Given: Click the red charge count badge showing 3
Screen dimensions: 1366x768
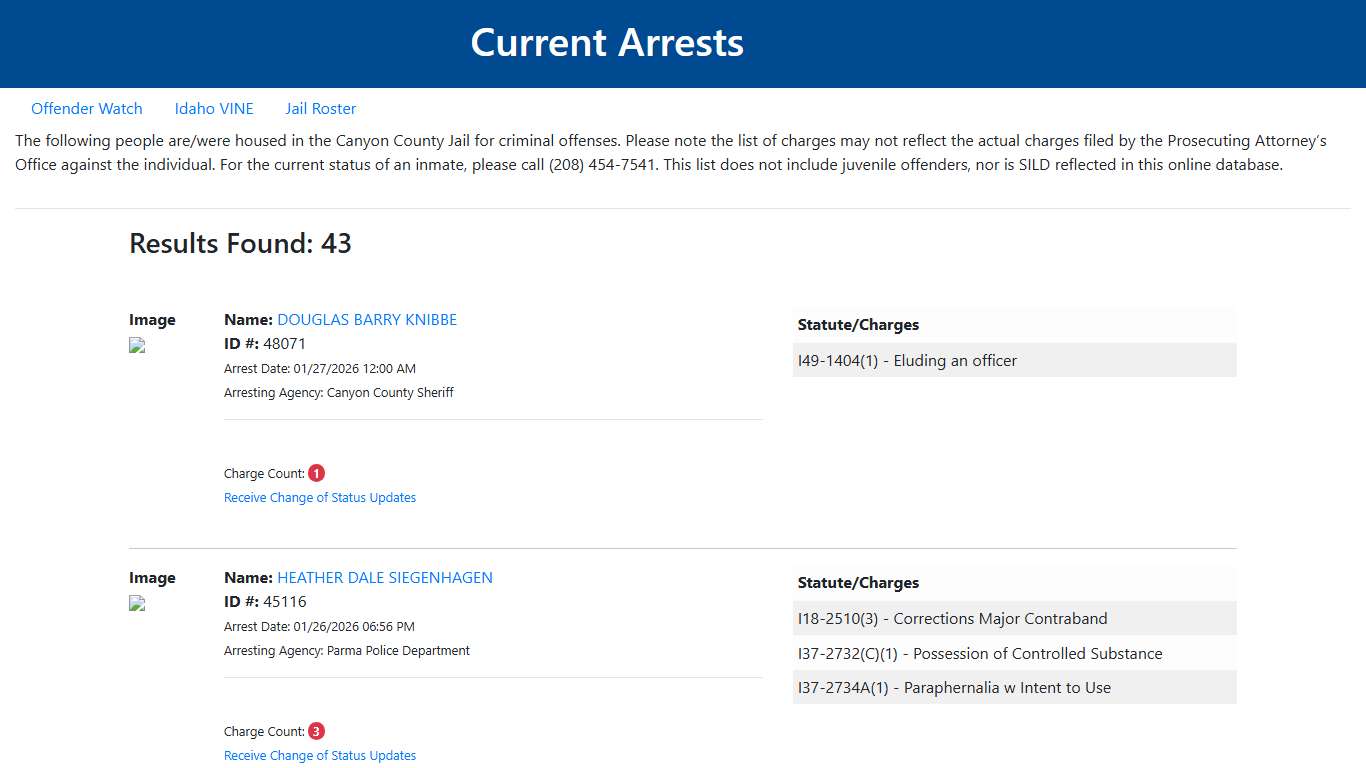Looking at the screenshot, I should [316, 730].
